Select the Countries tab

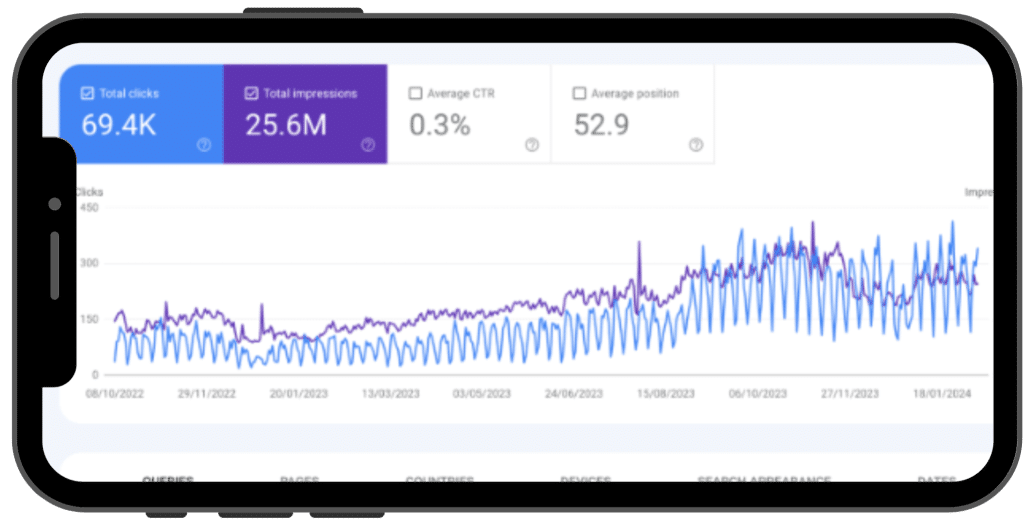(439, 481)
